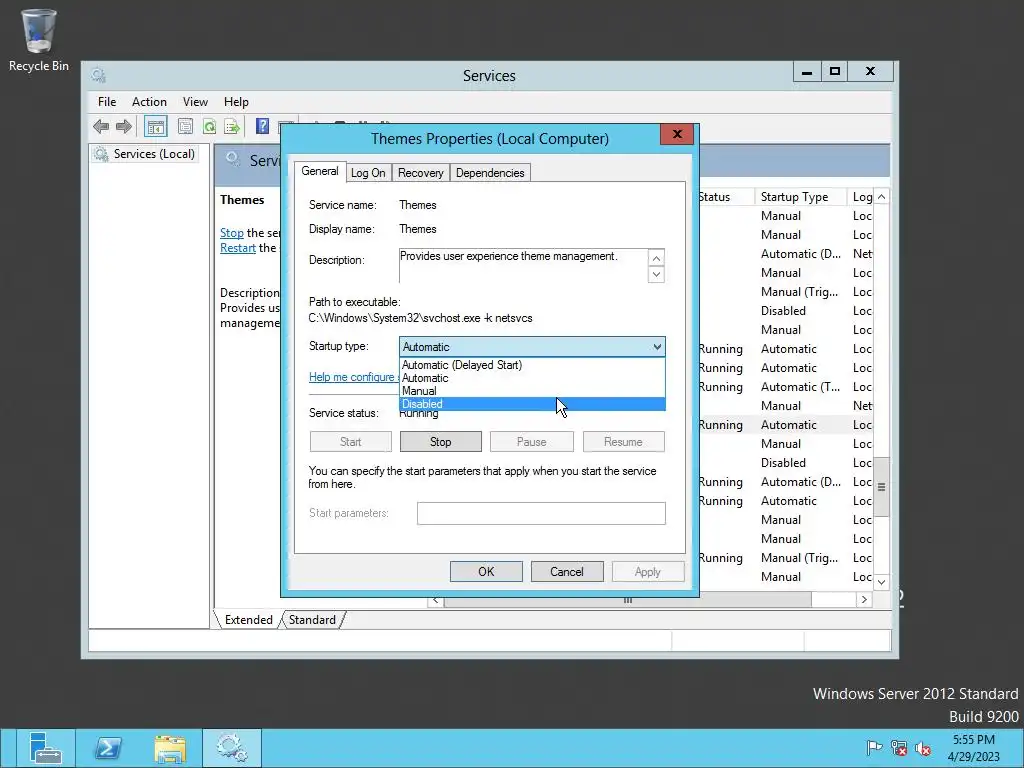Switch to Standard view tab
The image size is (1024, 768).
pos(312,620)
